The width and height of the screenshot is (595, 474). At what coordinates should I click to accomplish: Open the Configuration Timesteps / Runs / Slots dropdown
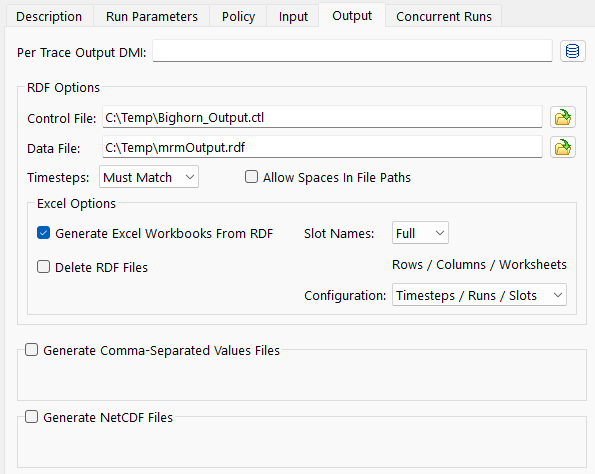[479, 295]
